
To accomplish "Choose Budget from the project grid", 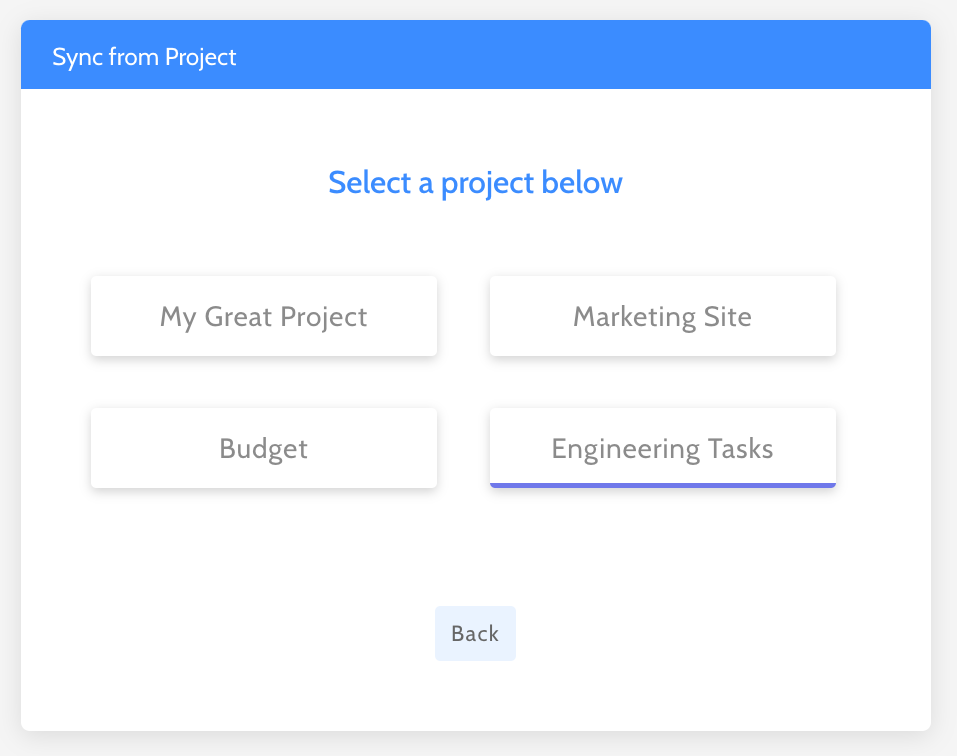I will (263, 448).
